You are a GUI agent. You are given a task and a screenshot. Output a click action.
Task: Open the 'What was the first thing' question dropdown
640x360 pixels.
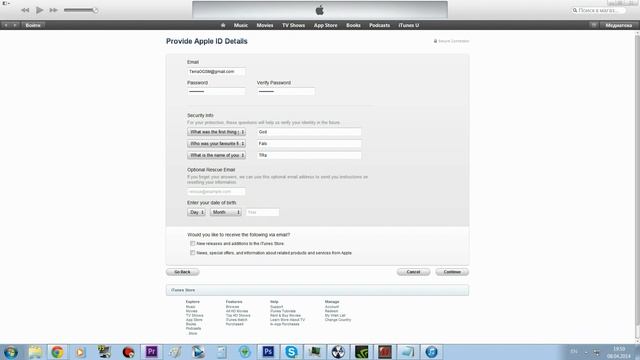point(216,132)
